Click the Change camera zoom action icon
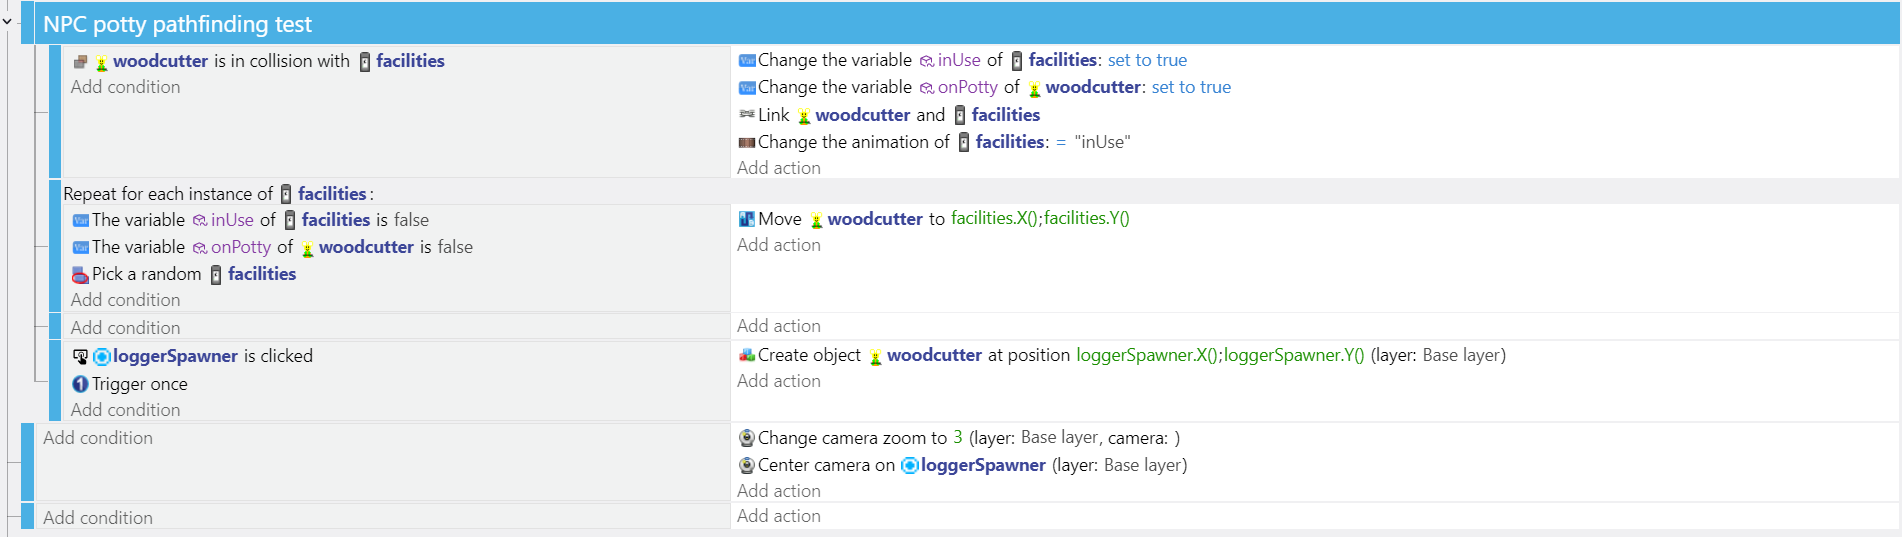 [746, 438]
